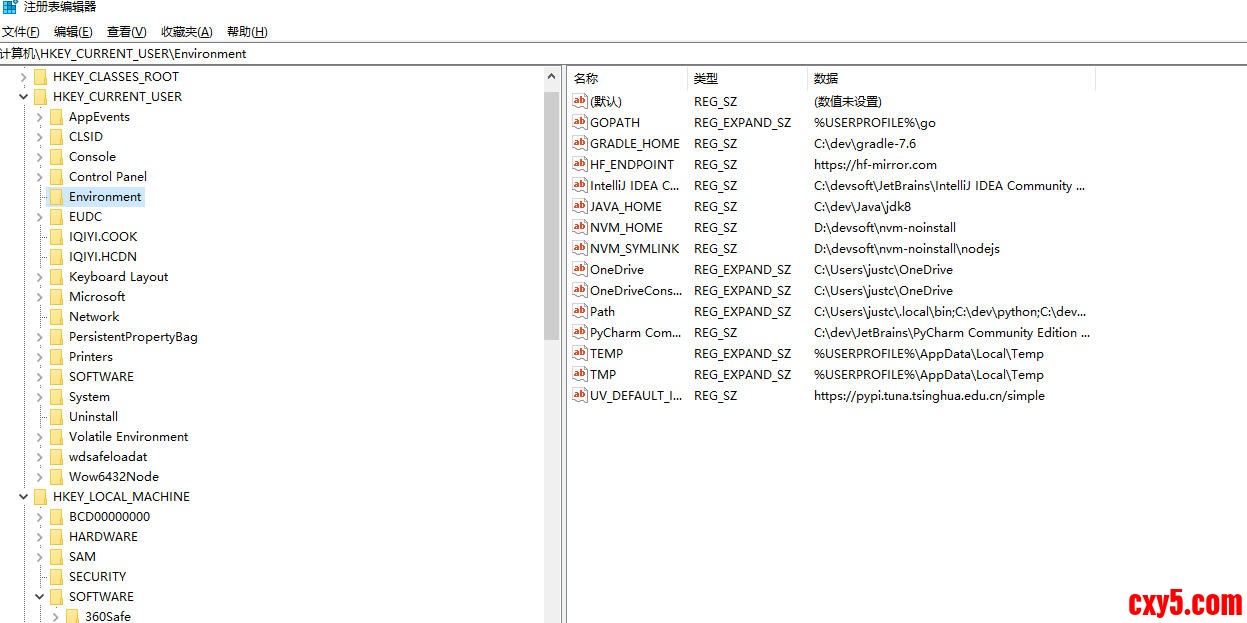Collapse HKEY_LOCAL_MACHINE node arrow

click(x=24, y=497)
